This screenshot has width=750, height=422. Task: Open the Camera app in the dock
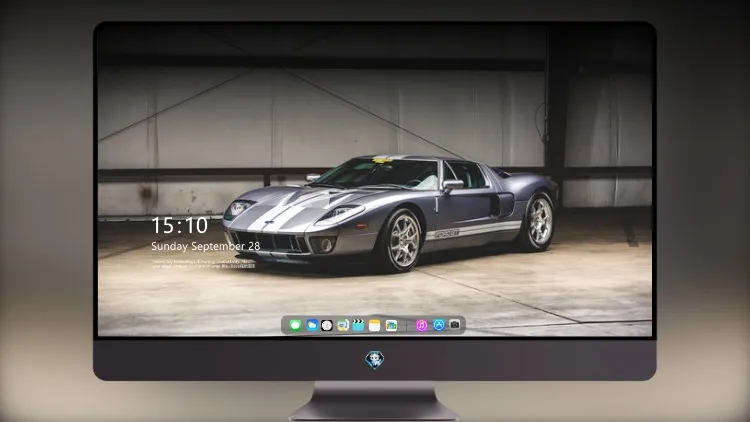[x=454, y=324]
